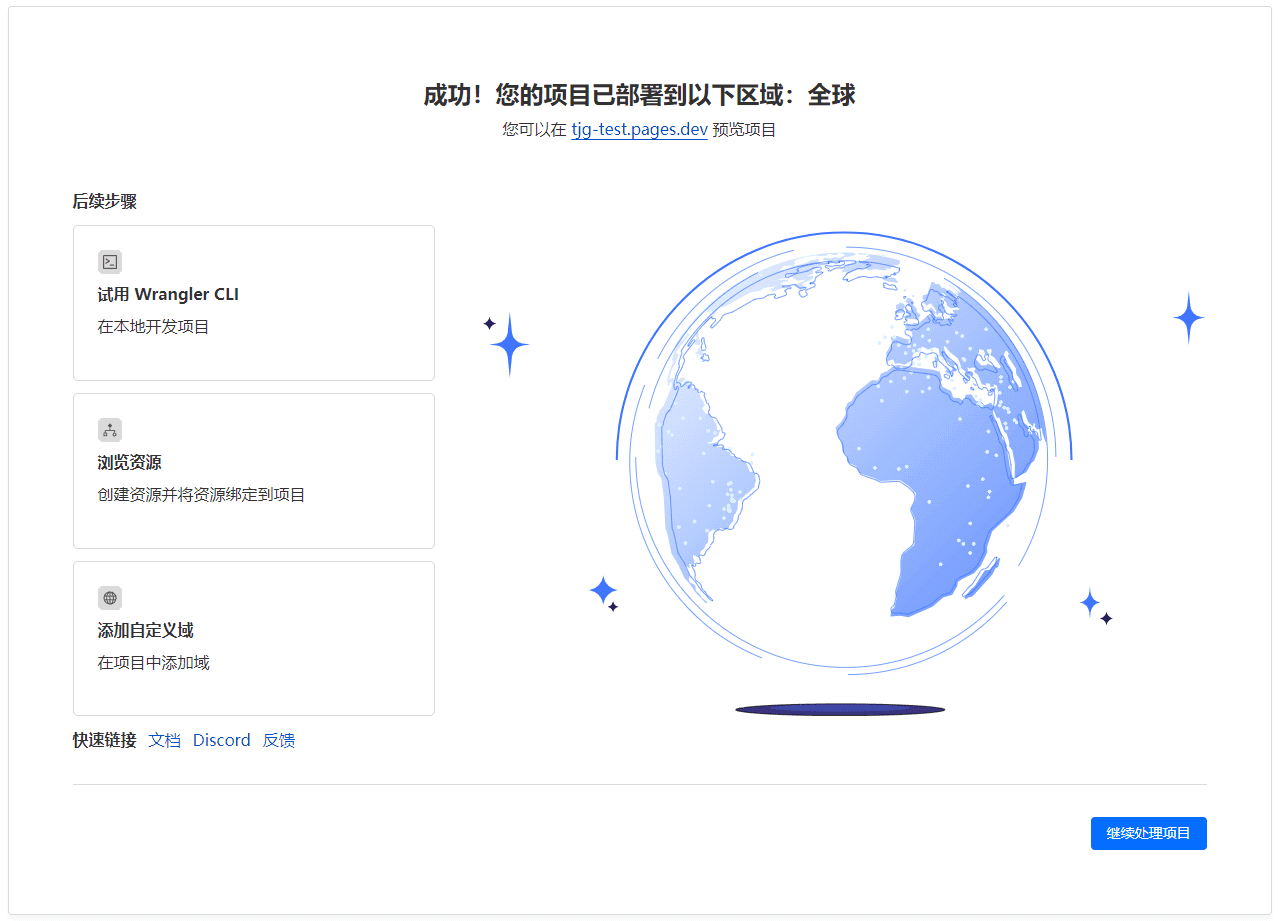
Task: Click the 在本地开发项目 description text
Action: 153,326
